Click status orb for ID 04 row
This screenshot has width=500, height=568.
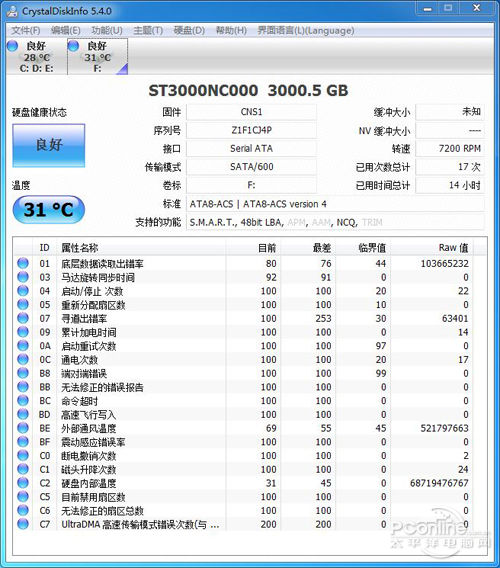coord(23,291)
